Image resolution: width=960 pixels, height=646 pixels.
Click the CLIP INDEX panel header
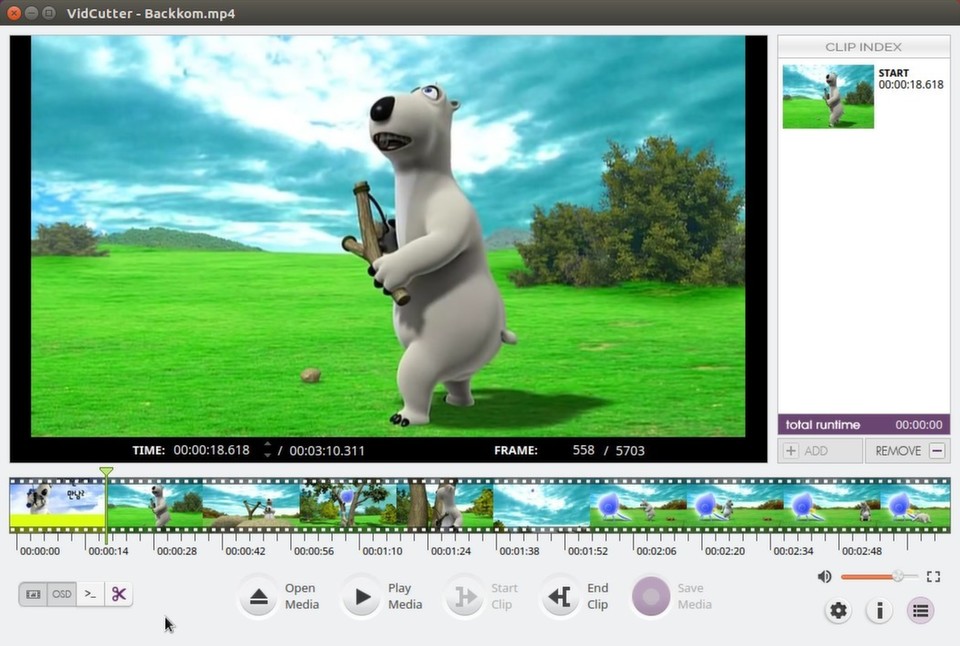click(x=864, y=47)
